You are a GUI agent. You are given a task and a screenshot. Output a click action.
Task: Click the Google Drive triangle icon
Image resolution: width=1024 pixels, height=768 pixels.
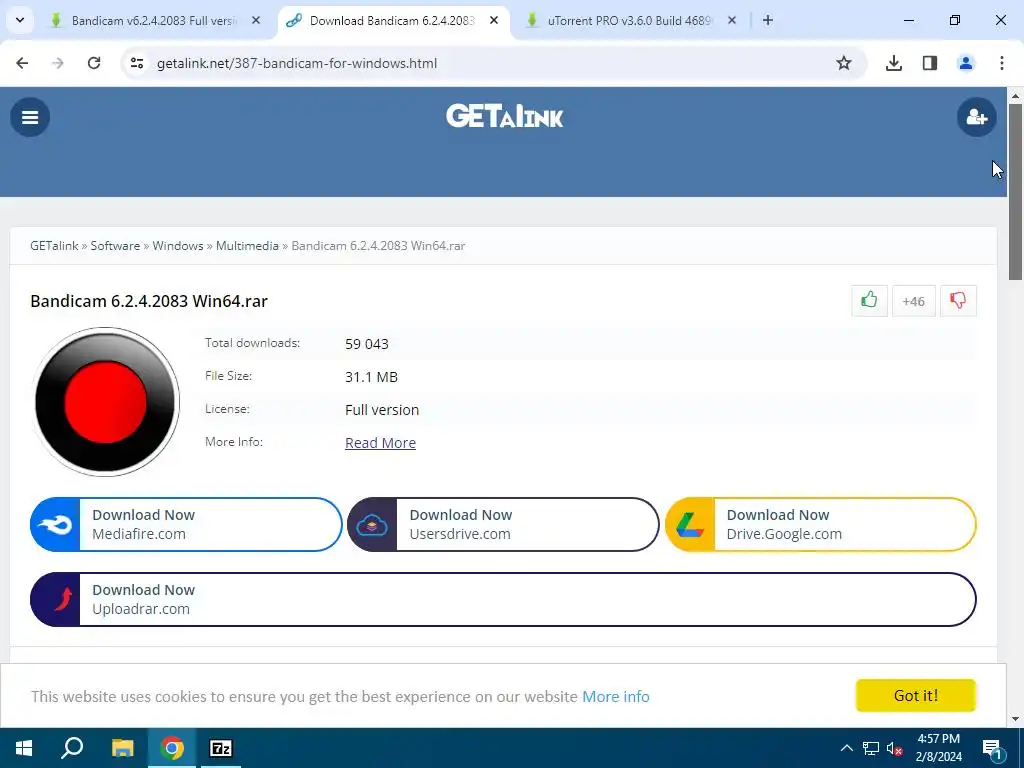[690, 524]
